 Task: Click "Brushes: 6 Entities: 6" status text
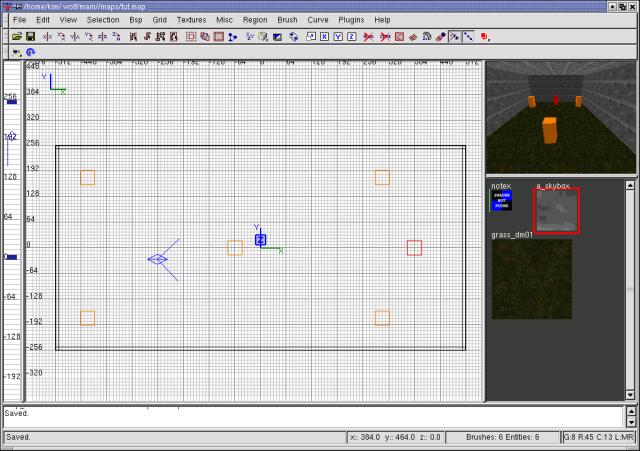coord(502,437)
